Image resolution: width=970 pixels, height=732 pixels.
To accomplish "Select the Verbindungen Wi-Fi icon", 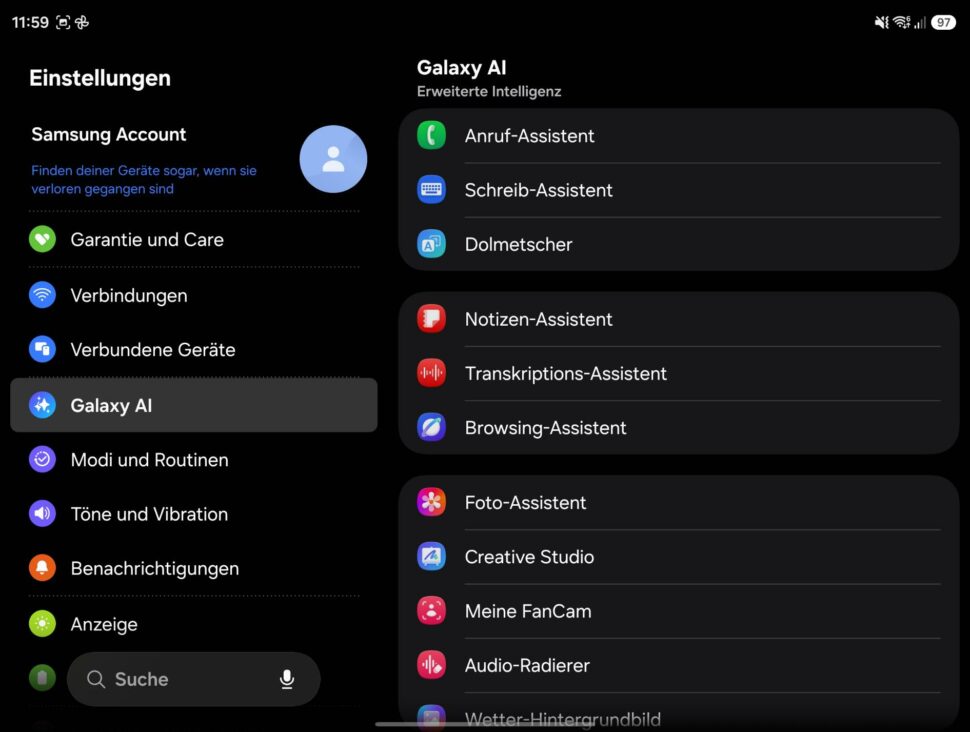I will point(43,295).
